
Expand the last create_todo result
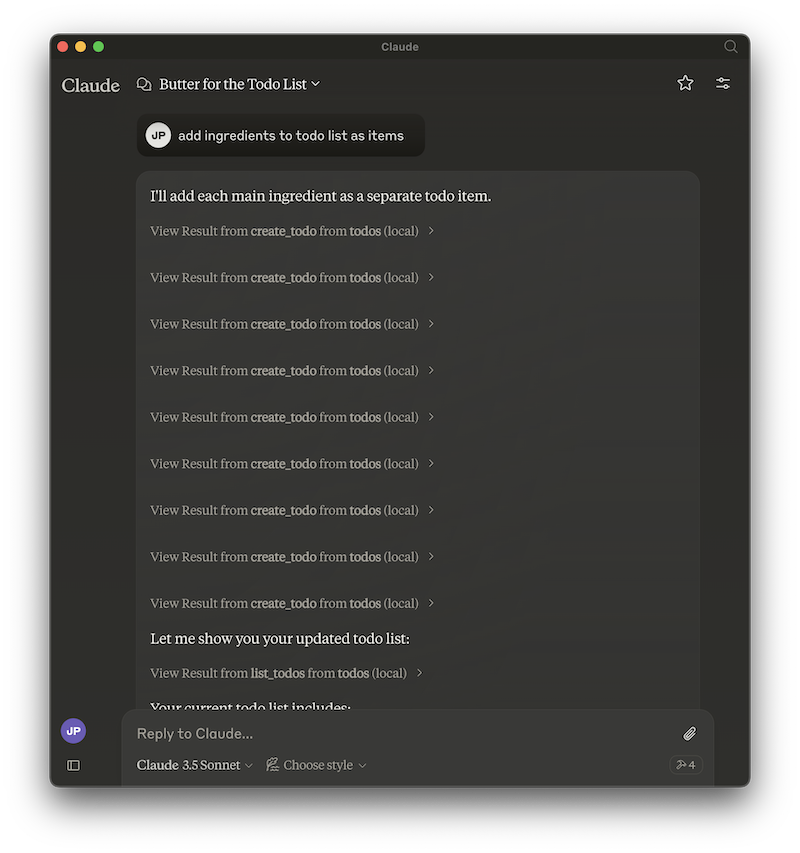290,603
